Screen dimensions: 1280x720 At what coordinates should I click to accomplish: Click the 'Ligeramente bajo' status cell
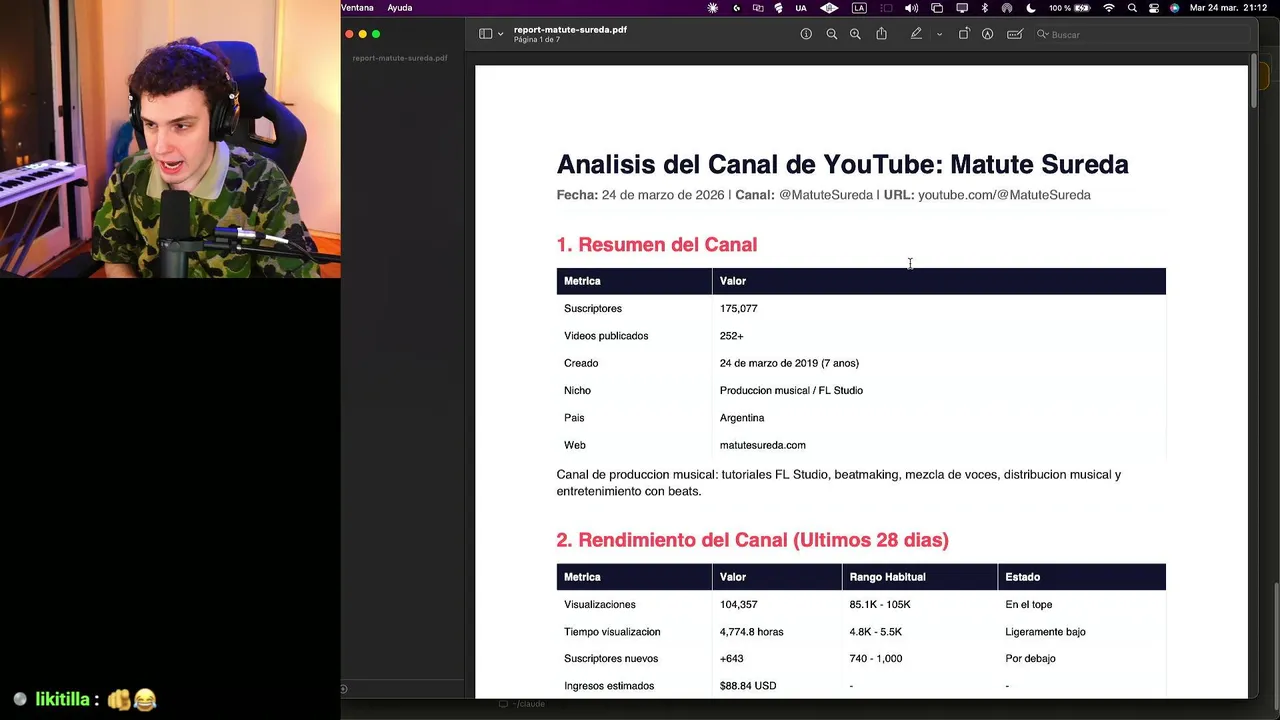1045,632
